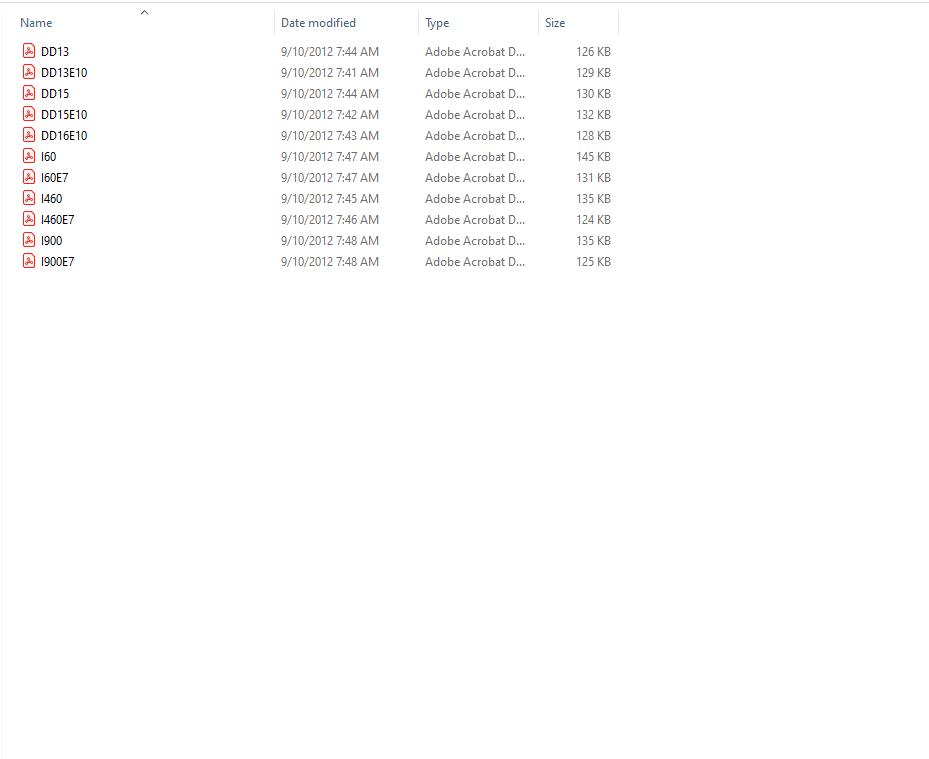The height and width of the screenshot is (759, 929).
Task: Sort files by Date modified column
Action: [318, 23]
